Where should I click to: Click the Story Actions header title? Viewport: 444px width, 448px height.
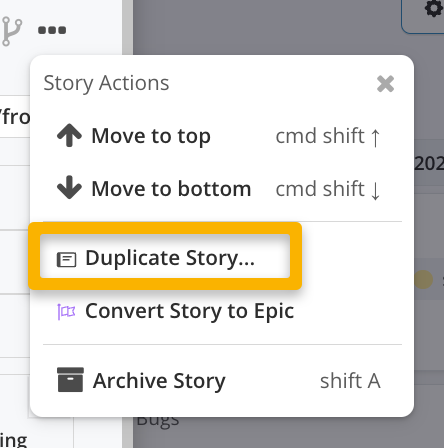(x=106, y=83)
